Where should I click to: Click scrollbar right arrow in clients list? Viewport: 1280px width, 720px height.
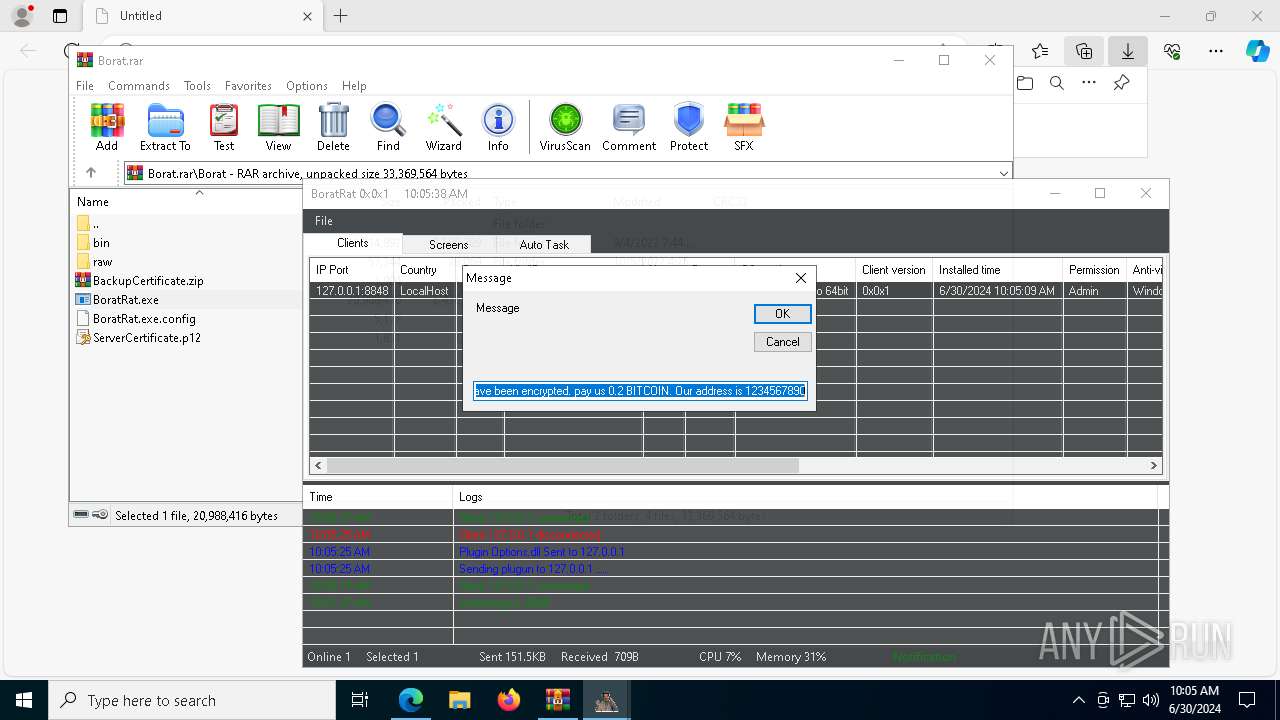(1153, 465)
